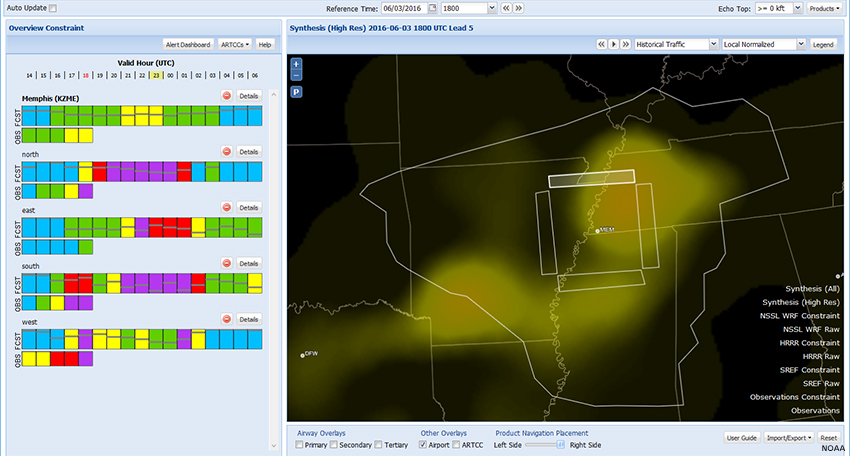Click the Reset button
This screenshot has height=456, width=850.
tap(828, 438)
